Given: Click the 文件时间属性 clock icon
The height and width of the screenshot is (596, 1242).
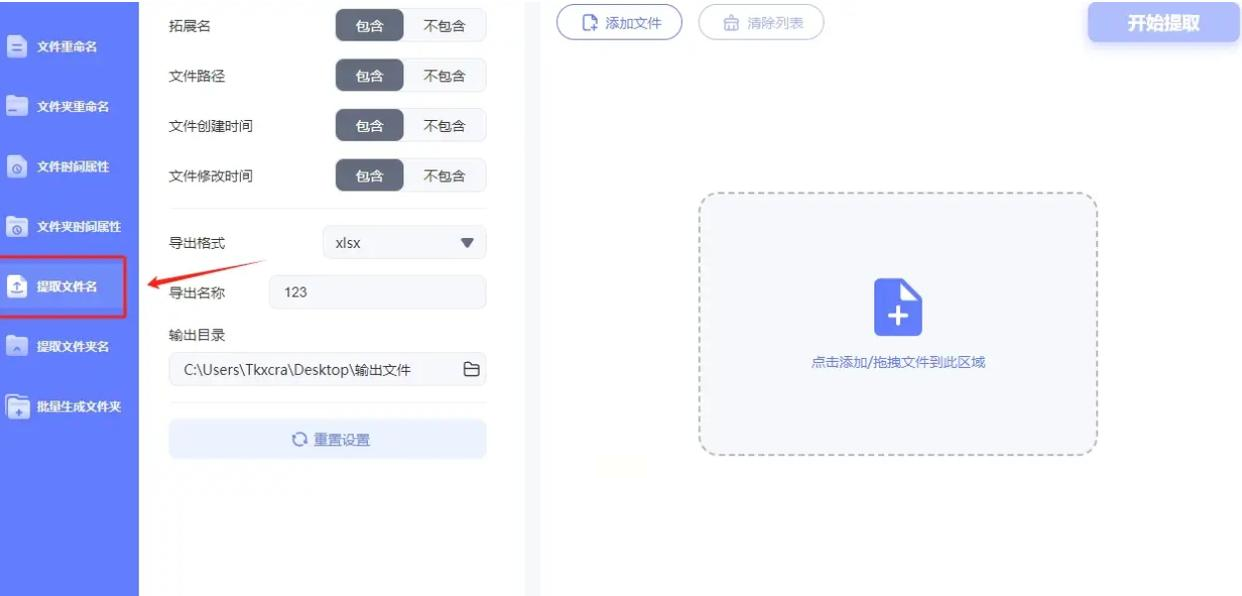Looking at the screenshot, I should 17,167.
